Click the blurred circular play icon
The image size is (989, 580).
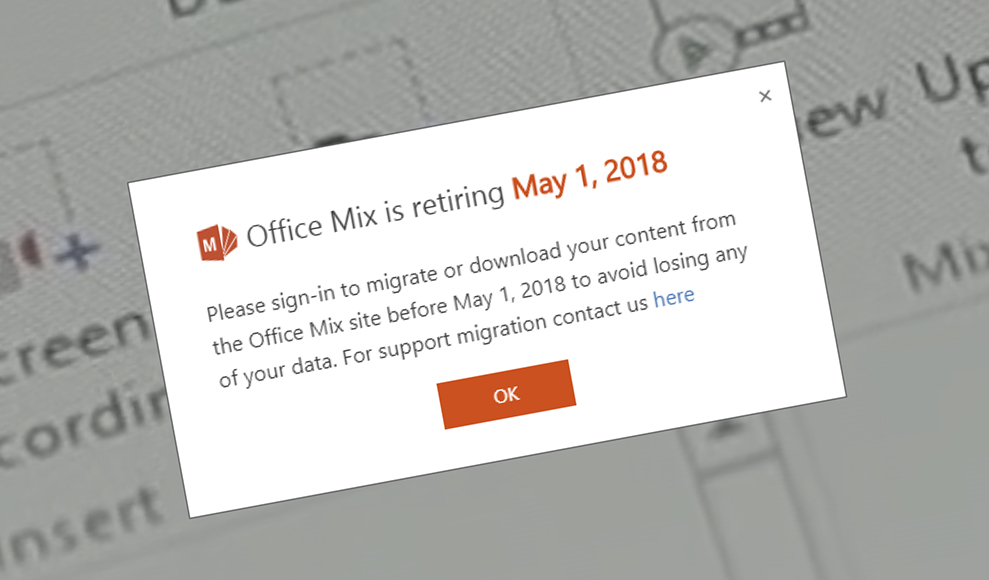(694, 50)
